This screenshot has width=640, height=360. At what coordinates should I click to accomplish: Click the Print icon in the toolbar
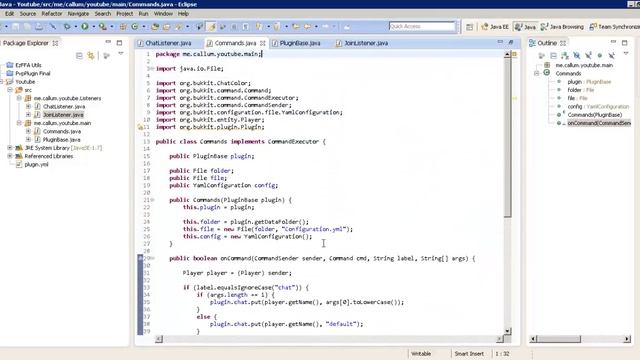[39, 27]
